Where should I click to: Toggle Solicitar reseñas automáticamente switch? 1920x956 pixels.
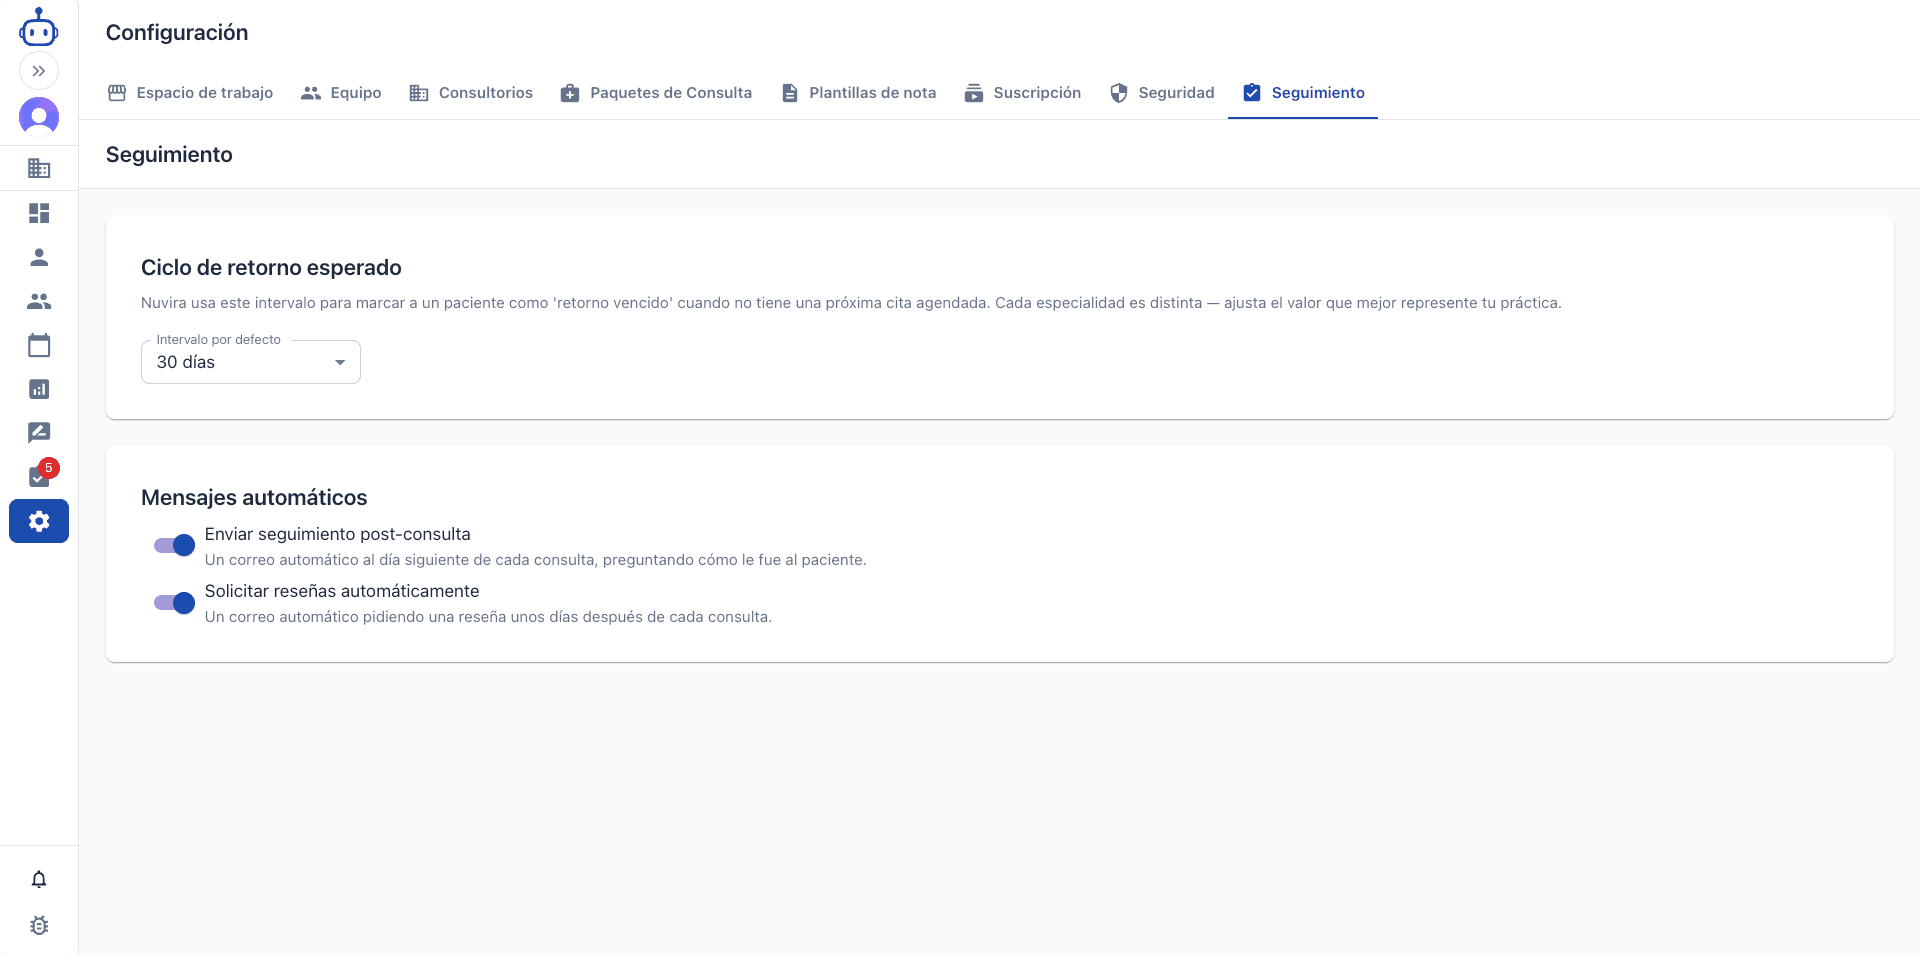pos(174,602)
